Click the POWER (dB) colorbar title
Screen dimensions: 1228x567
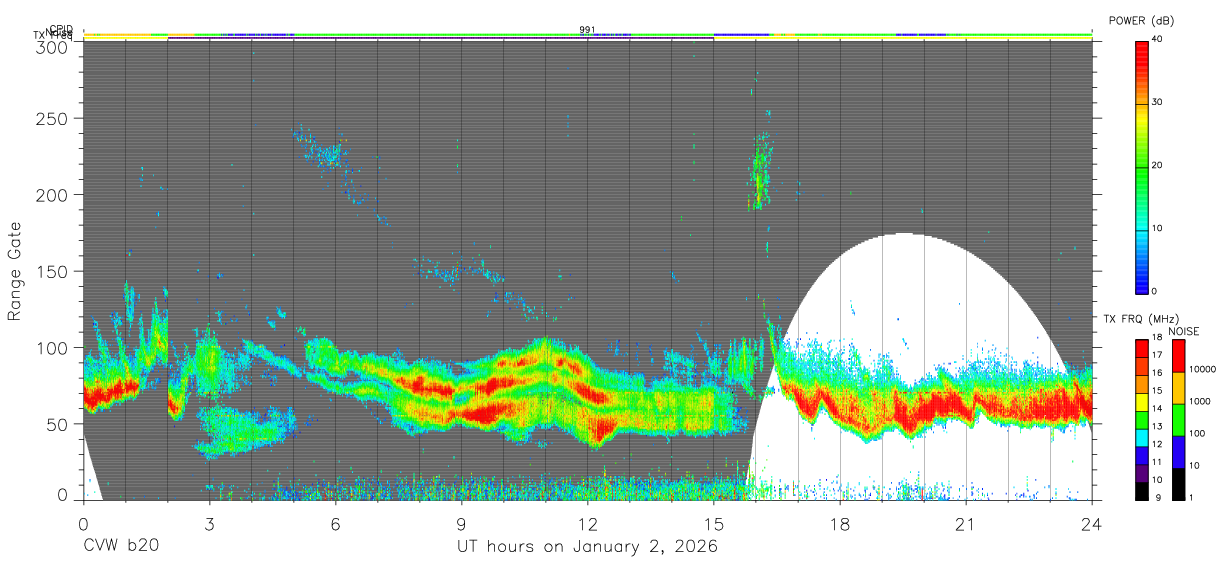point(1140,21)
